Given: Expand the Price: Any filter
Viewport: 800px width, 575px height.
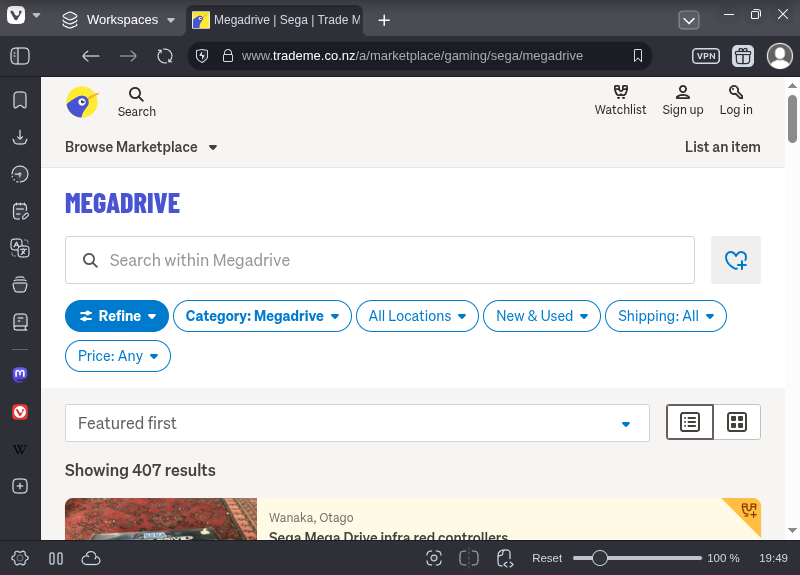Looking at the screenshot, I should pyautogui.click(x=118, y=356).
